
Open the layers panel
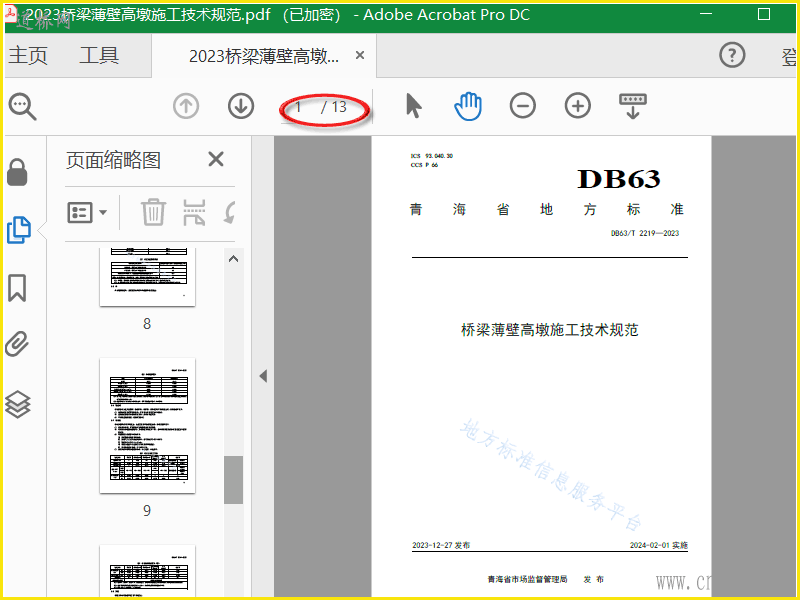pos(18,404)
